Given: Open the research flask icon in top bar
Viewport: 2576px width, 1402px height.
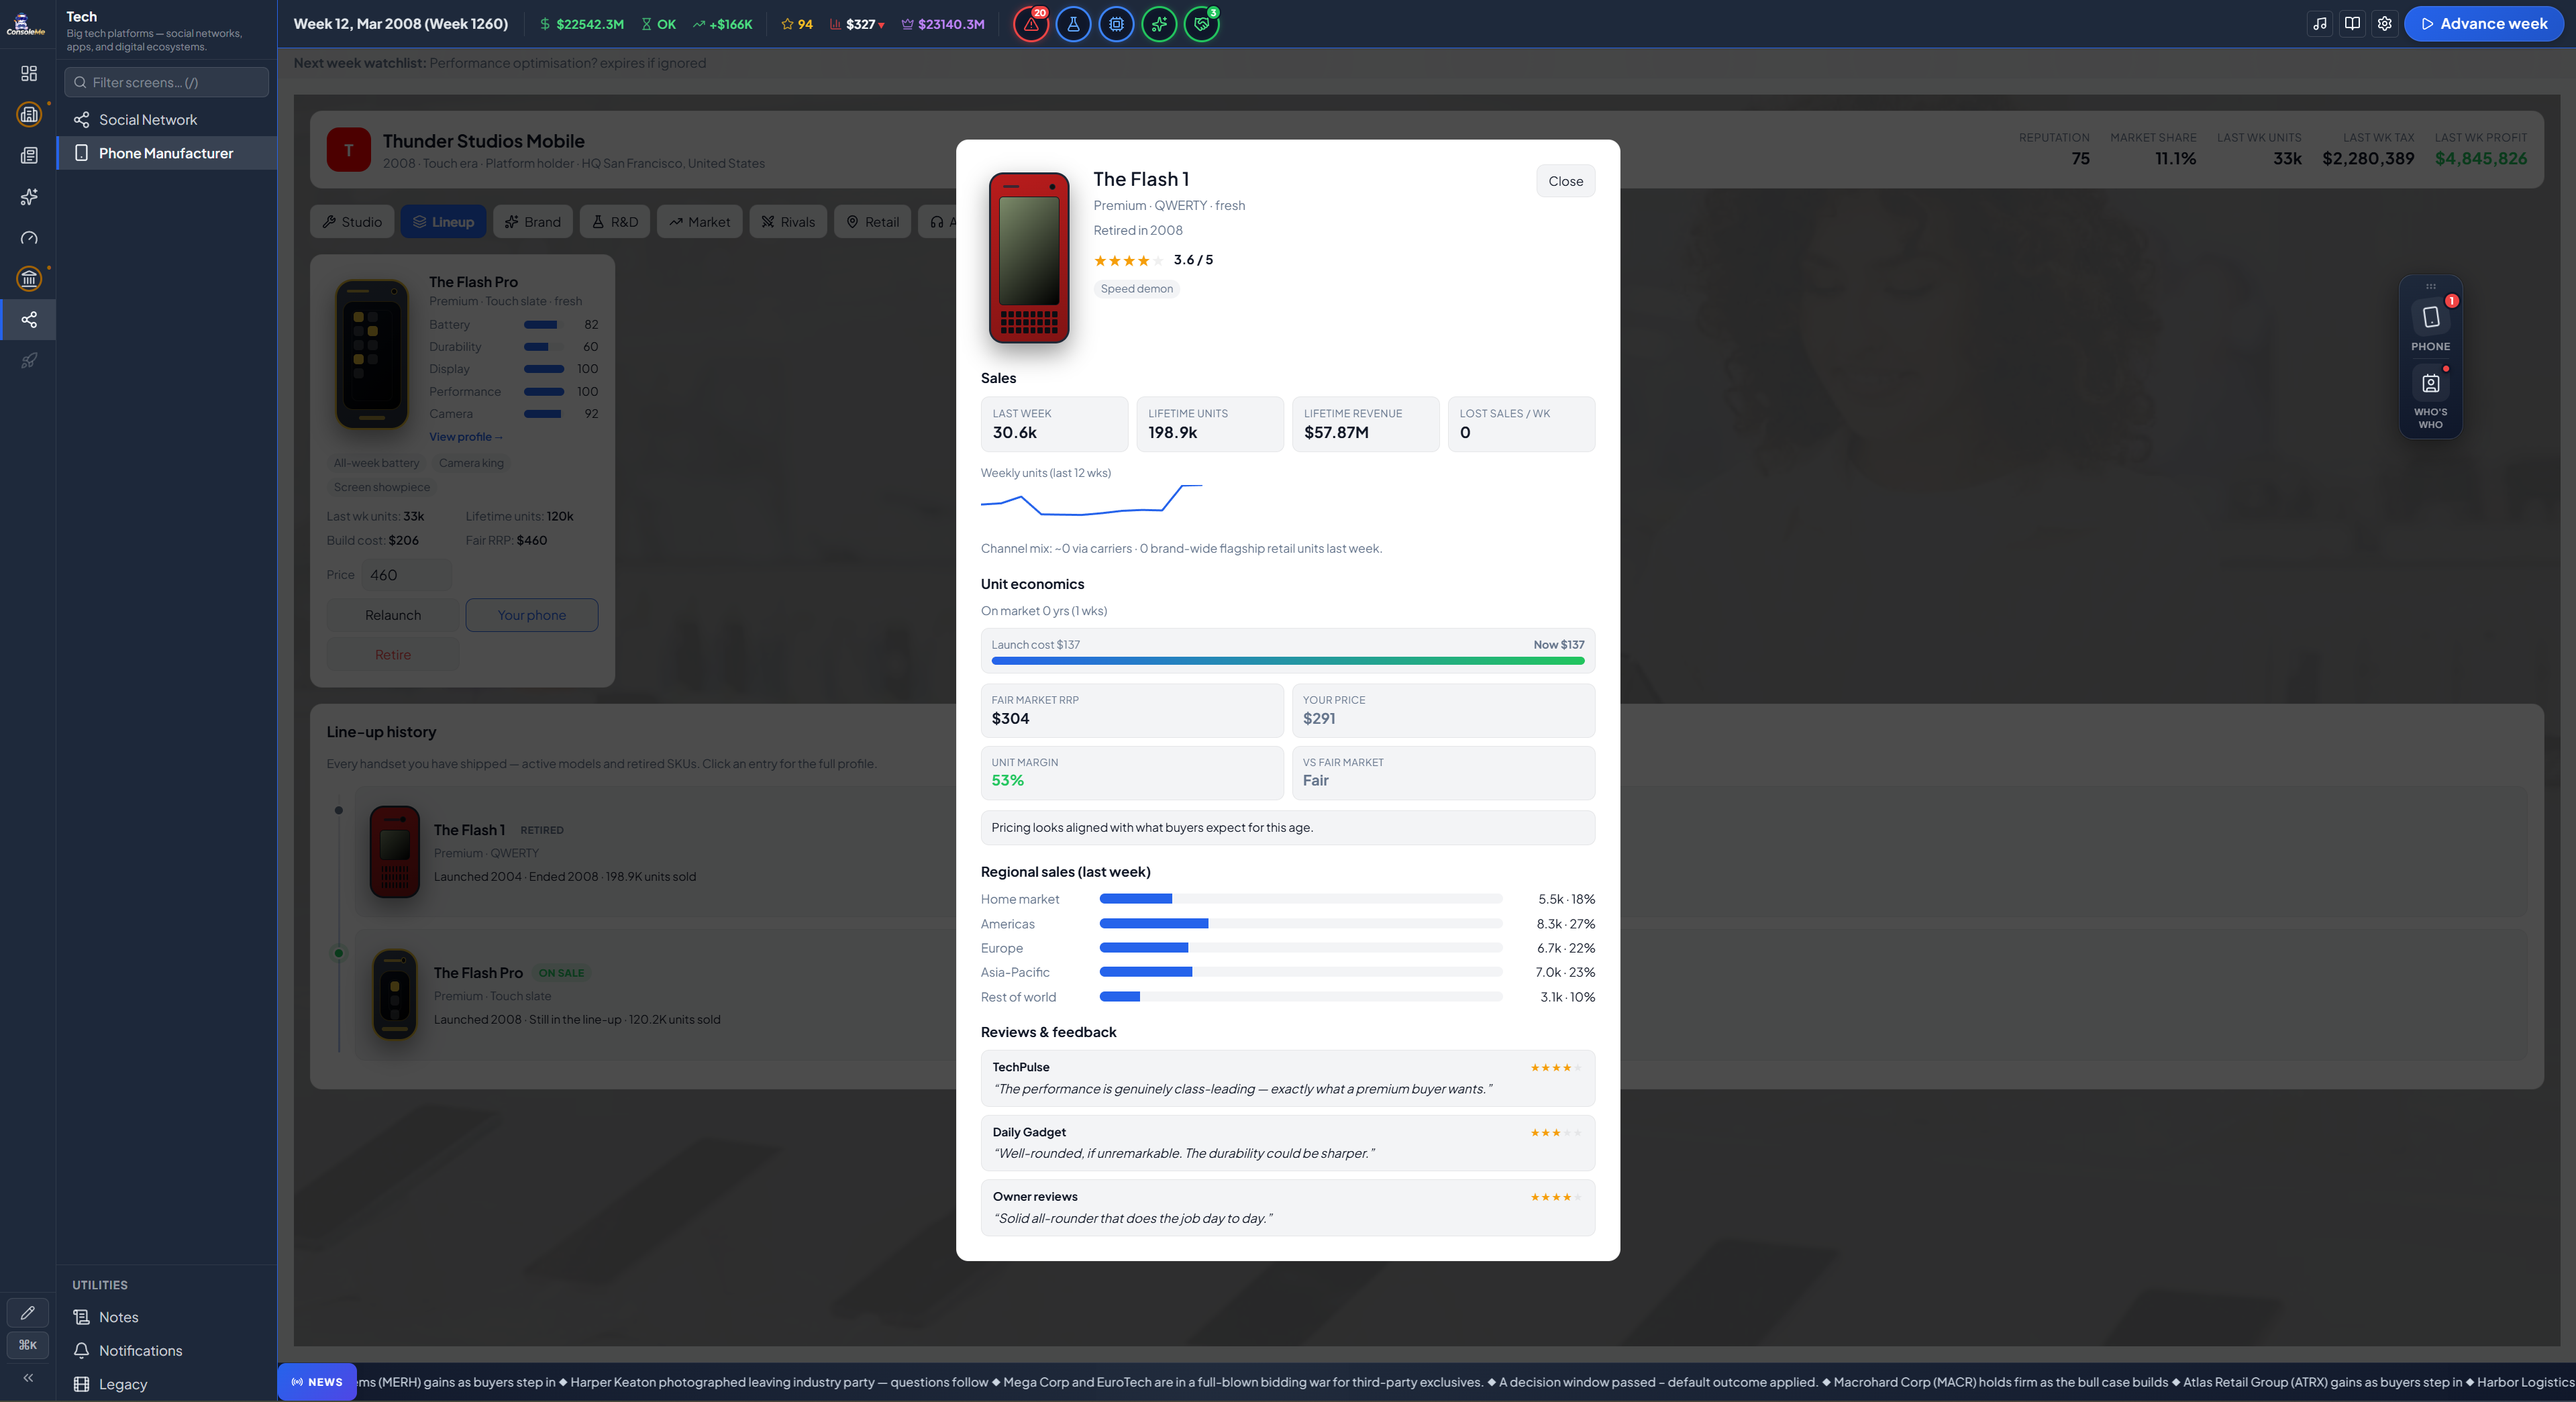Looking at the screenshot, I should point(1073,24).
